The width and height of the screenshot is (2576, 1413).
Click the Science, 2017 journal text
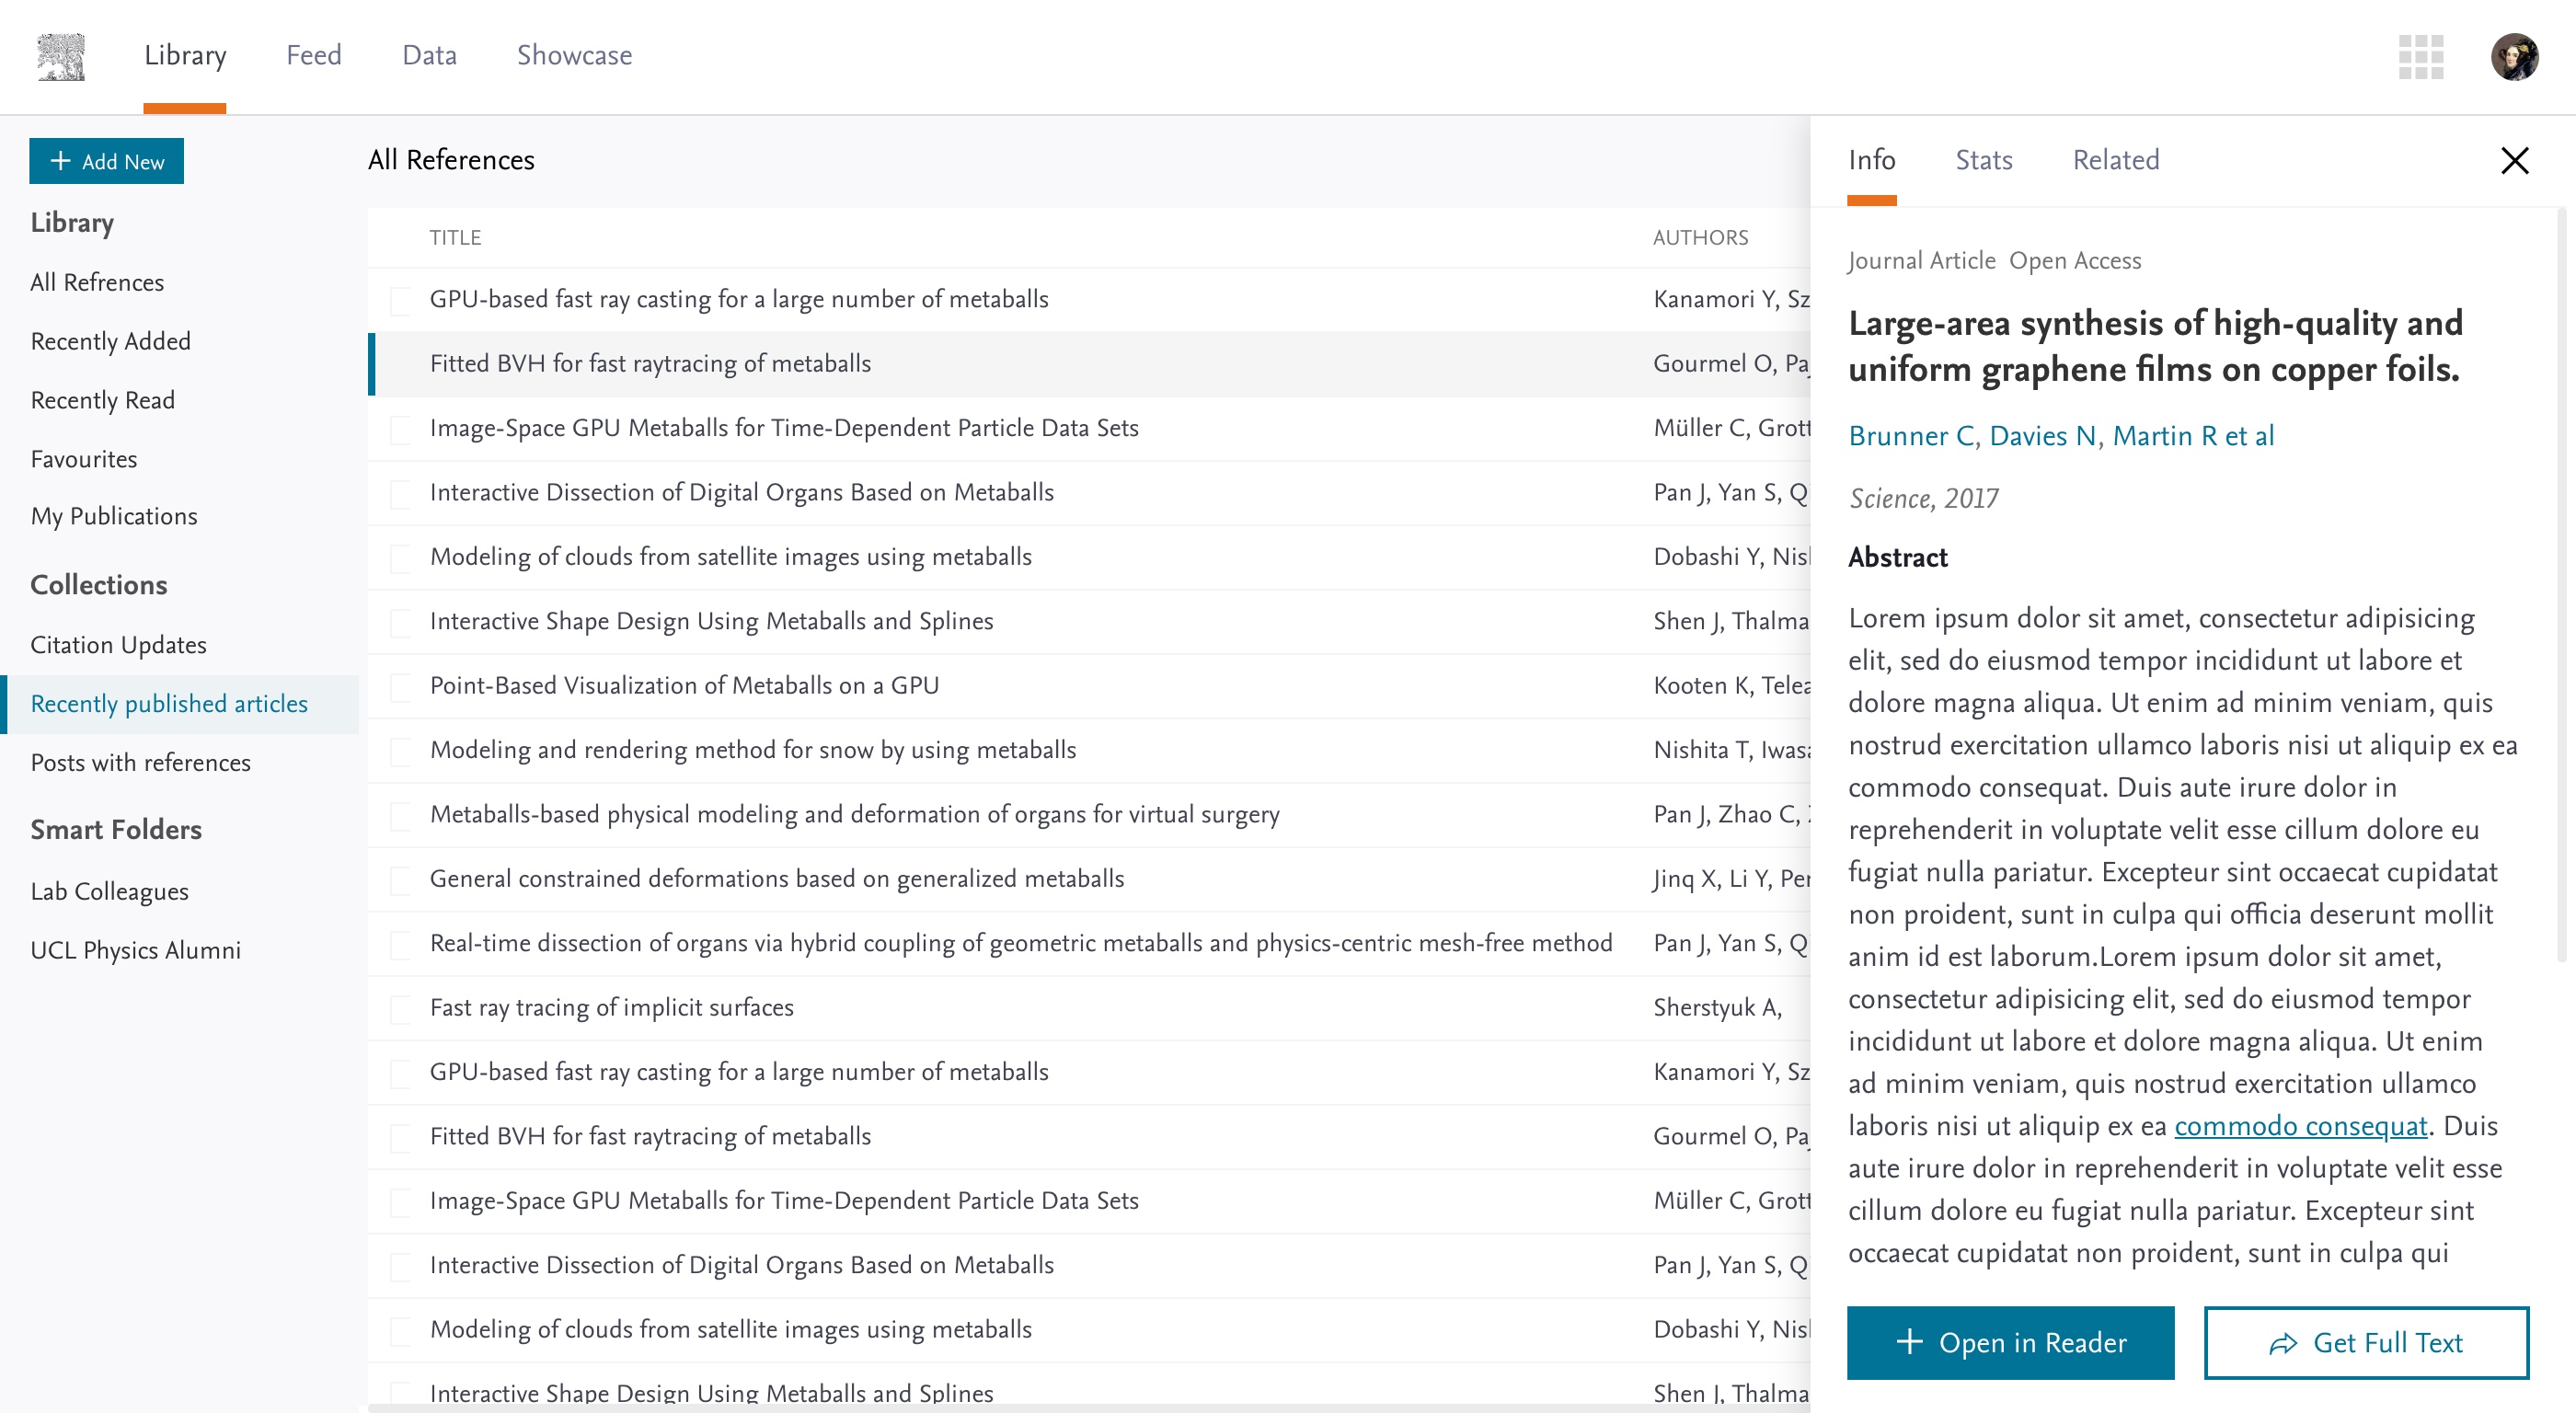pos(1923,498)
